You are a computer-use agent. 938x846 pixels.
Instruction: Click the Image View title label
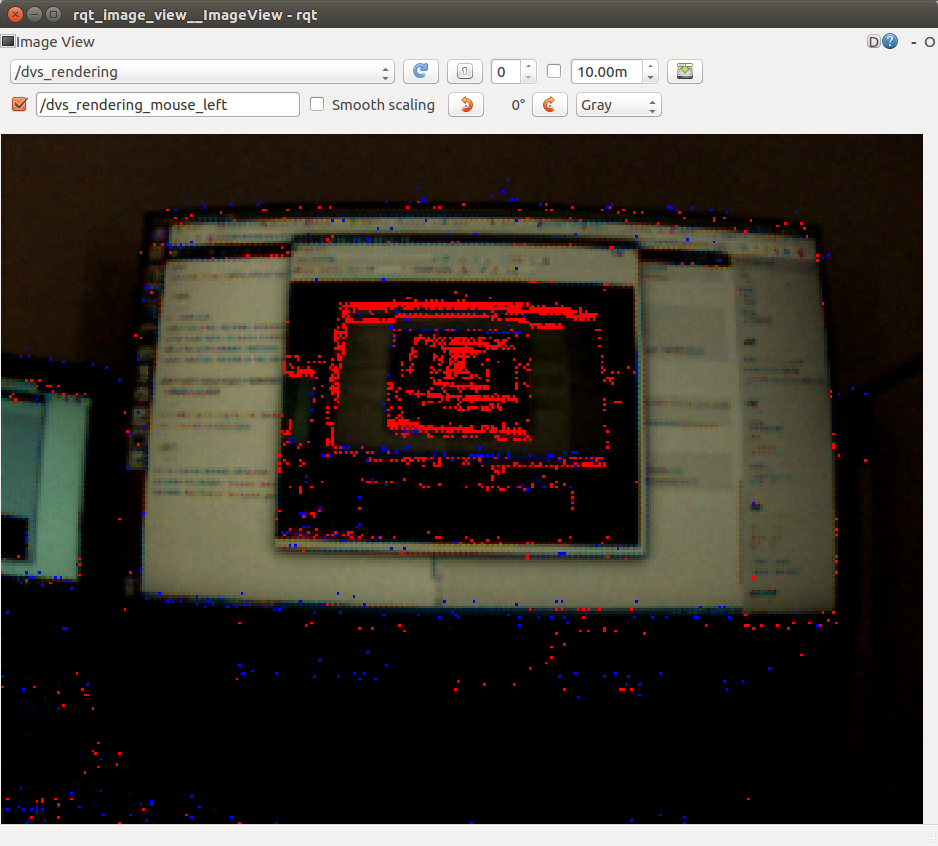click(x=55, y=42)
